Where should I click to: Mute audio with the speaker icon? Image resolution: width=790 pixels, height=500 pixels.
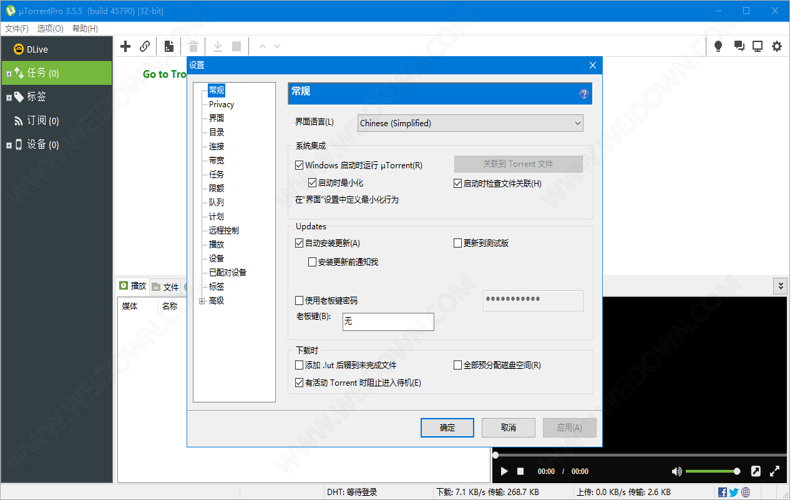(x=677, y=471)
